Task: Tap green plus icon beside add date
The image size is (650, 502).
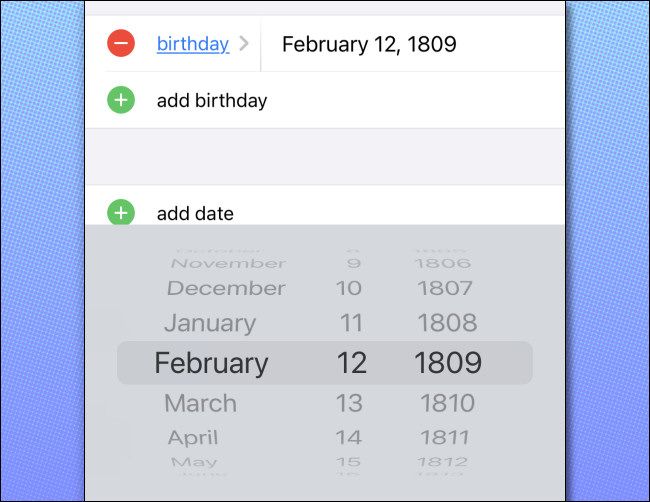Action: [x=121, y=213]
